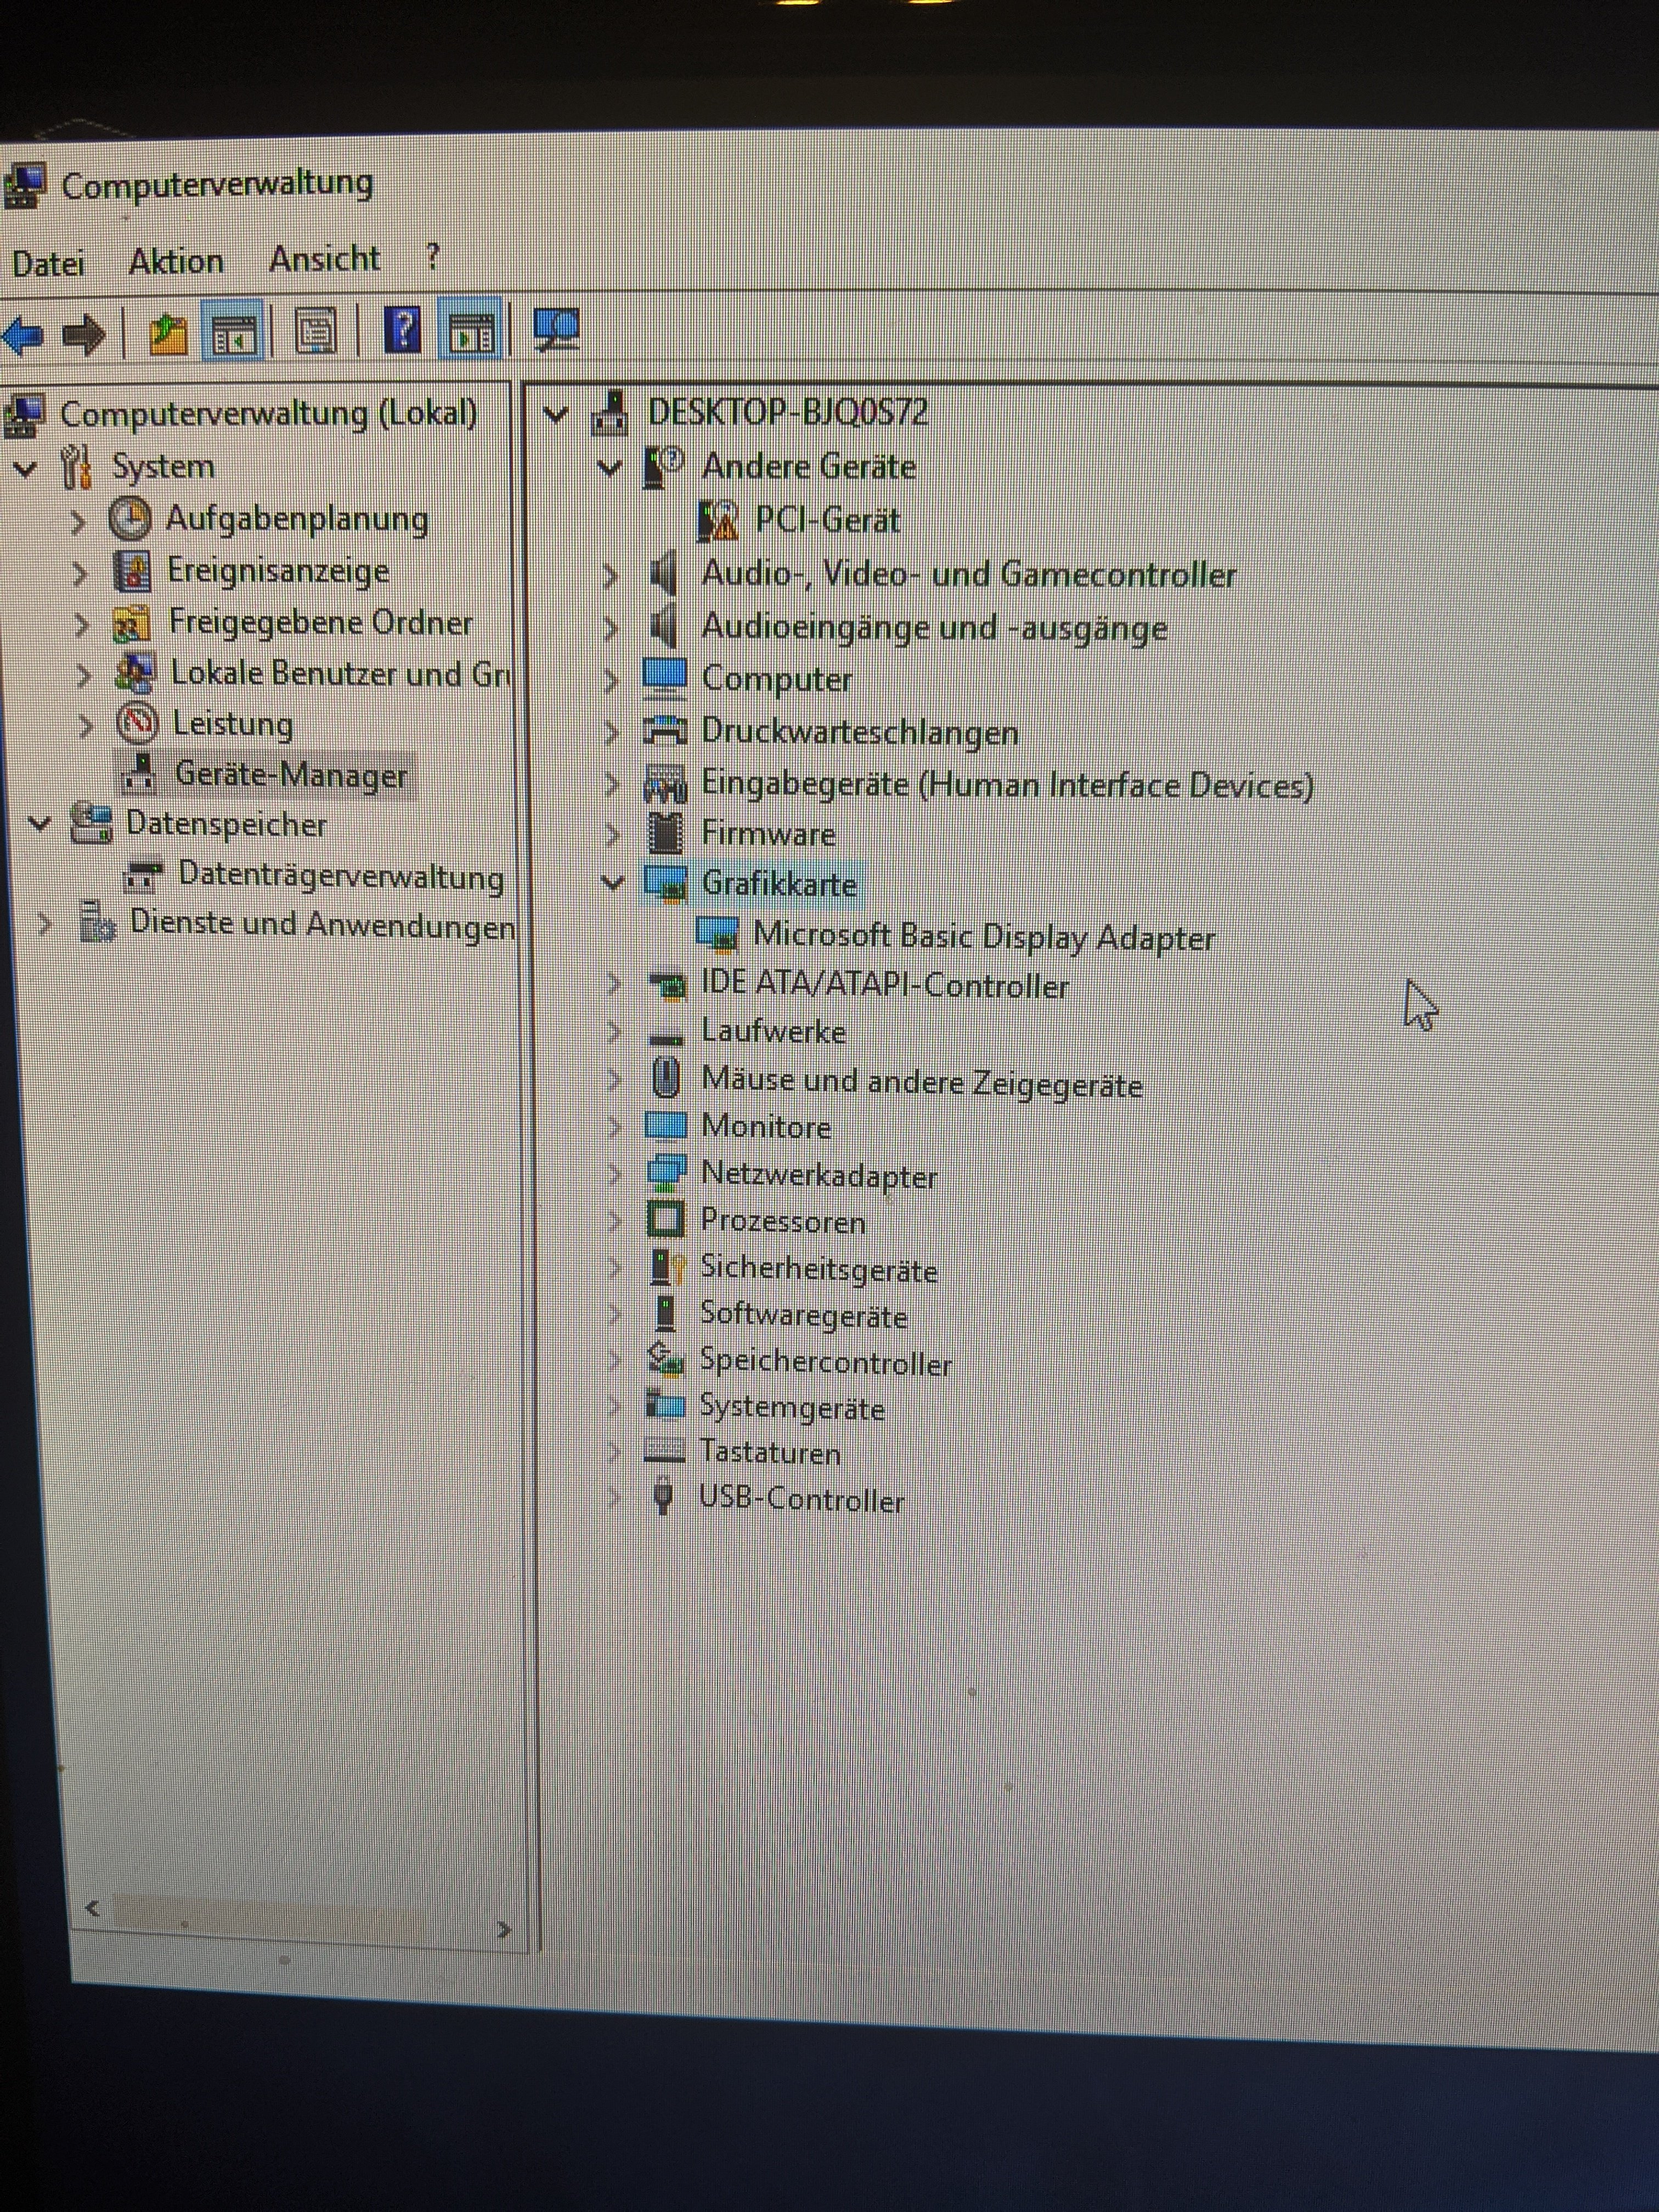Image resolution: width=1659 pixels, height=2212 pixels.
Task: Click right arrow of left pane scrollbar
Action: [504, 1929]
